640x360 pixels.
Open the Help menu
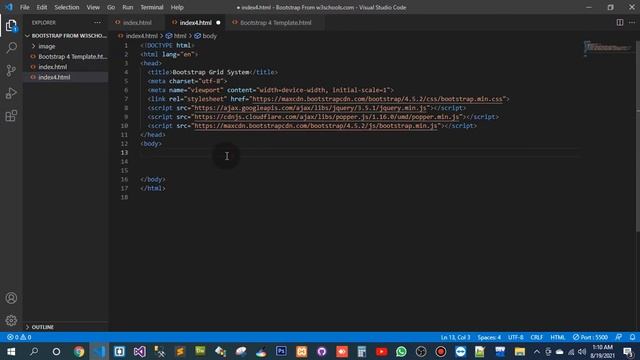177,7
